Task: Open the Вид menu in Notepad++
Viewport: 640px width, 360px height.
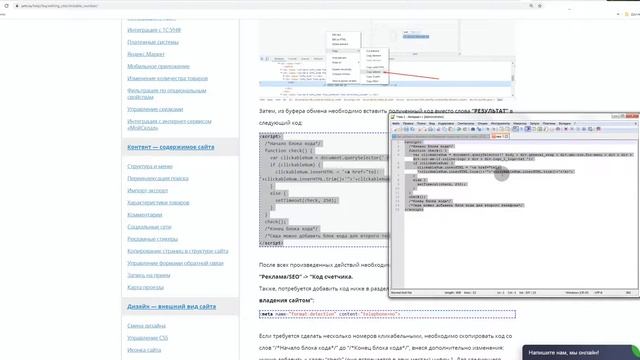Action: (x=432, y=124)
